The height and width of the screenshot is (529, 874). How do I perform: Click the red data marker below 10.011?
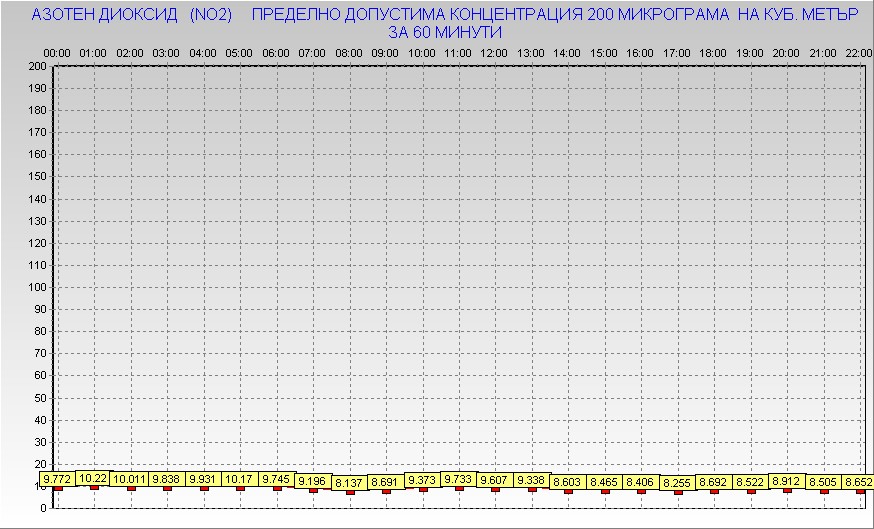click(131, 488)
